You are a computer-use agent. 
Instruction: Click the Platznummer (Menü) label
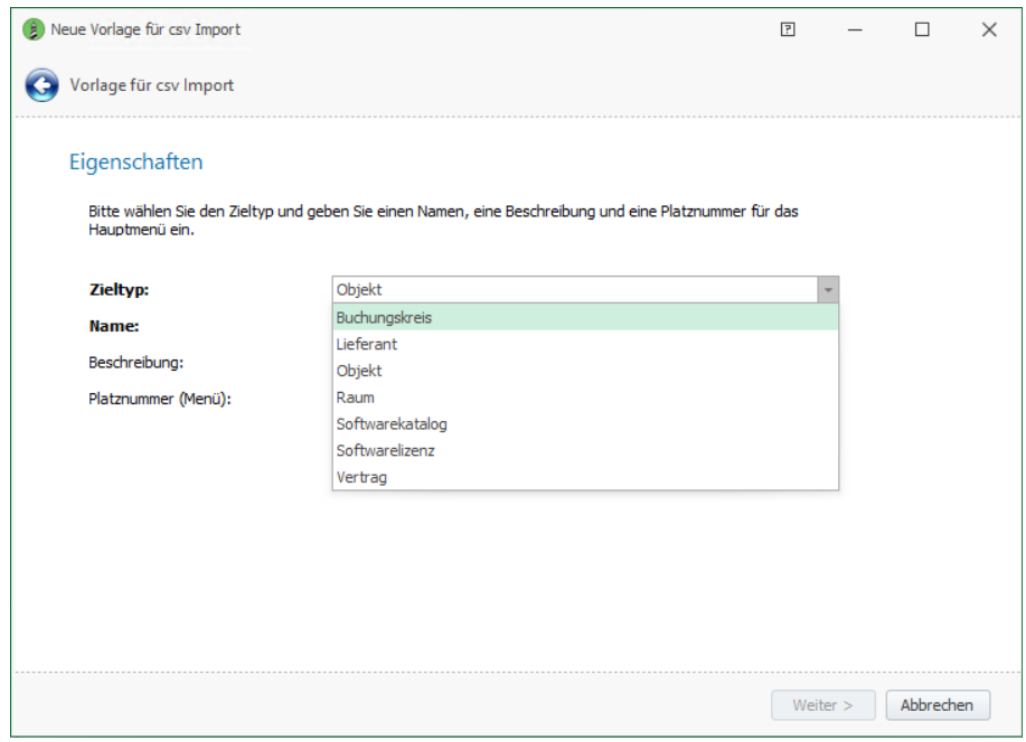[x=160, y=398]
